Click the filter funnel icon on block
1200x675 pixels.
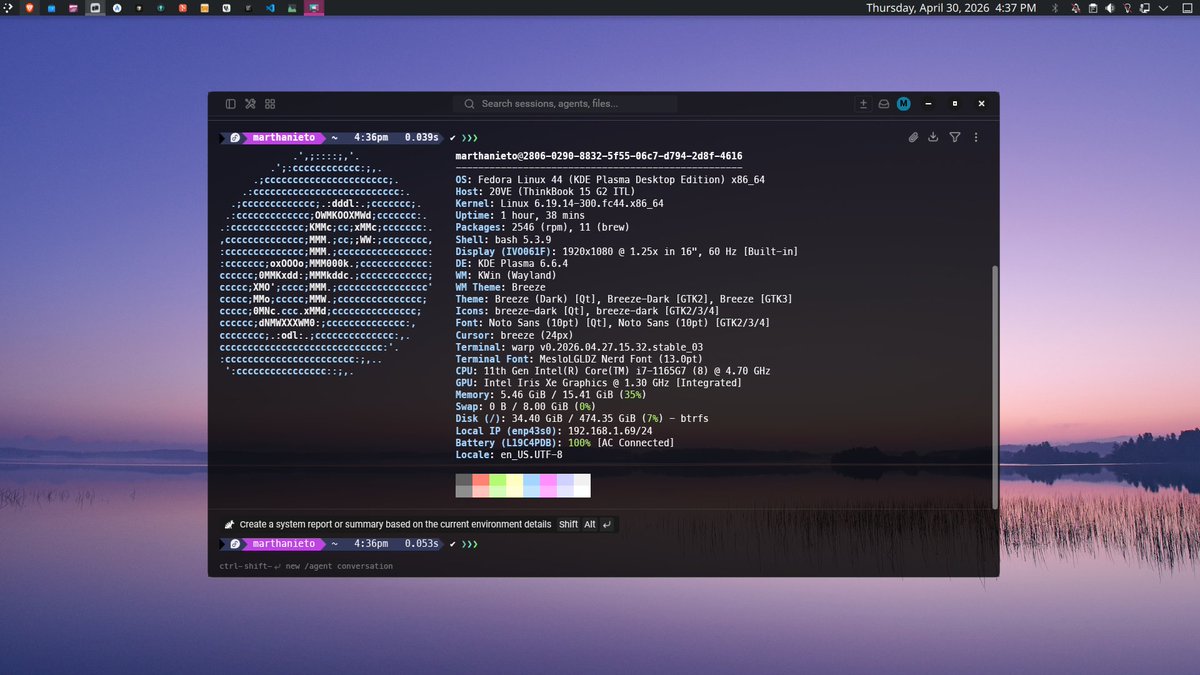[x=955, y=138]
